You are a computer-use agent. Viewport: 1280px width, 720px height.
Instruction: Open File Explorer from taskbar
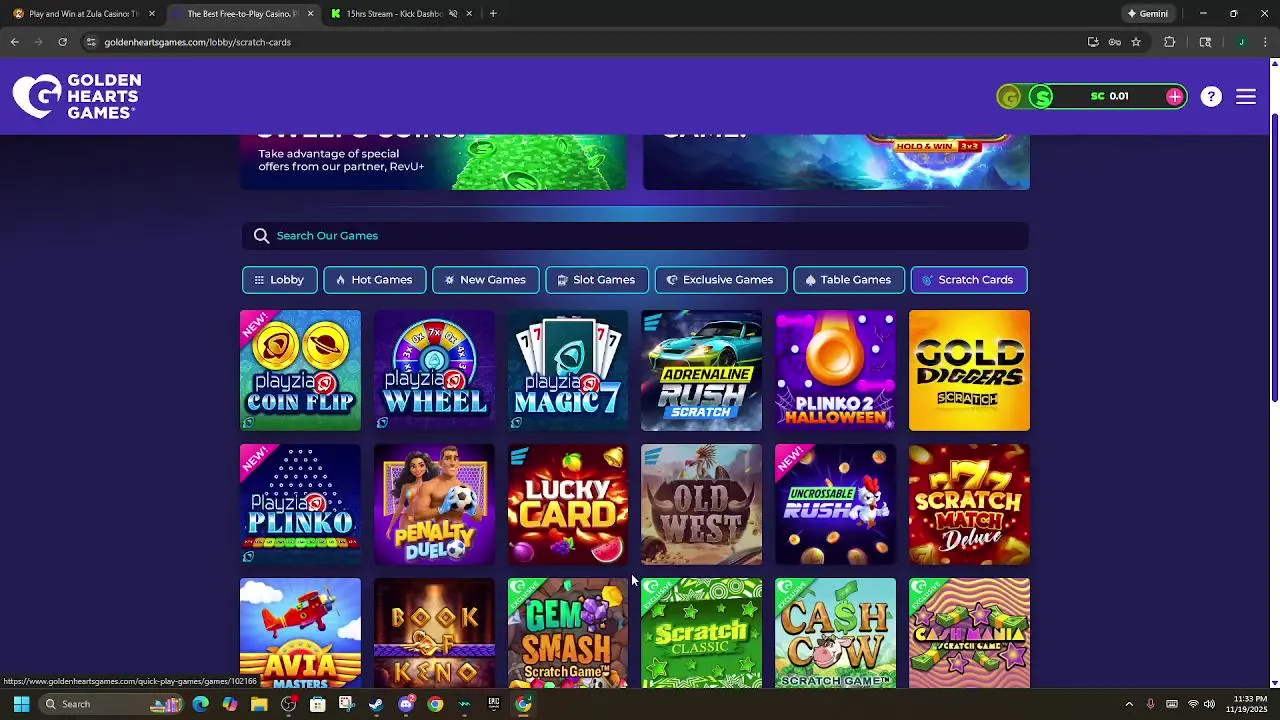[x=259, y=704]
